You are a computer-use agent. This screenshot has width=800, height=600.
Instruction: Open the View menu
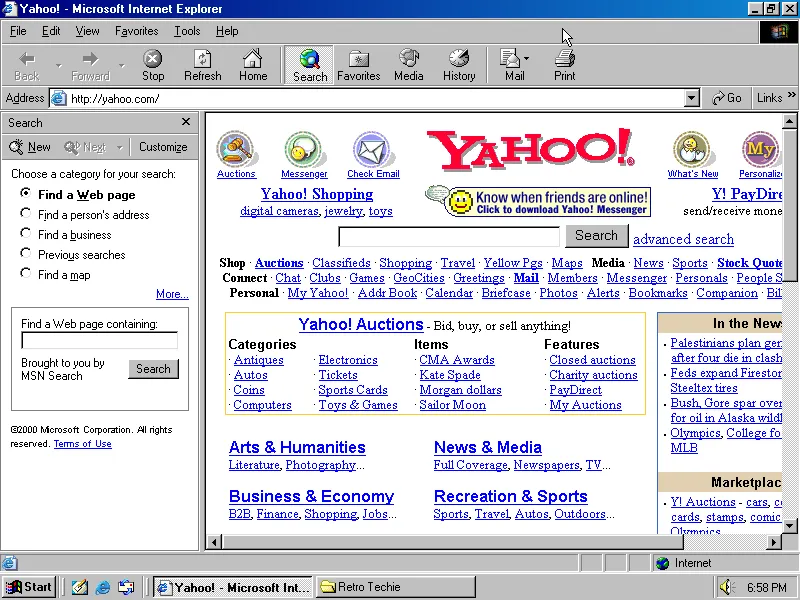(87, 30)
